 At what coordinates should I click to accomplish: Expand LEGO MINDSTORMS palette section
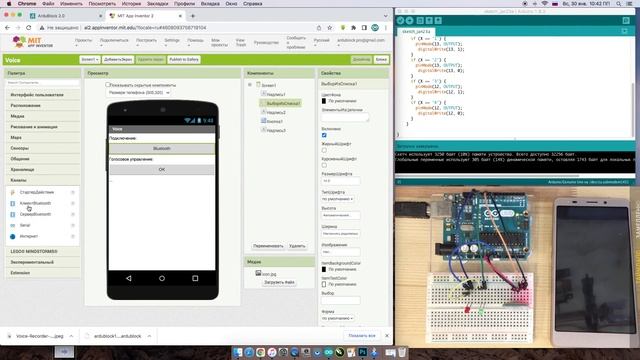tap(42, 251)
